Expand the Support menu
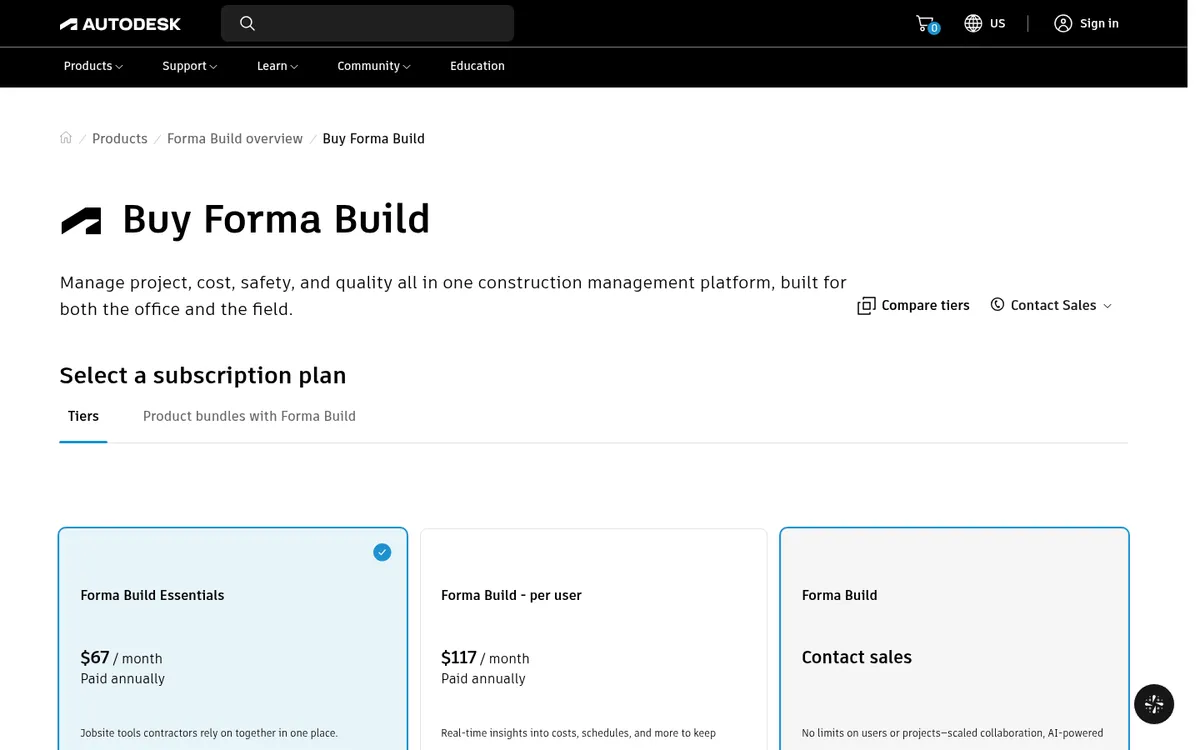Viewport: 1200px width, 750px height. pos(190,66)
